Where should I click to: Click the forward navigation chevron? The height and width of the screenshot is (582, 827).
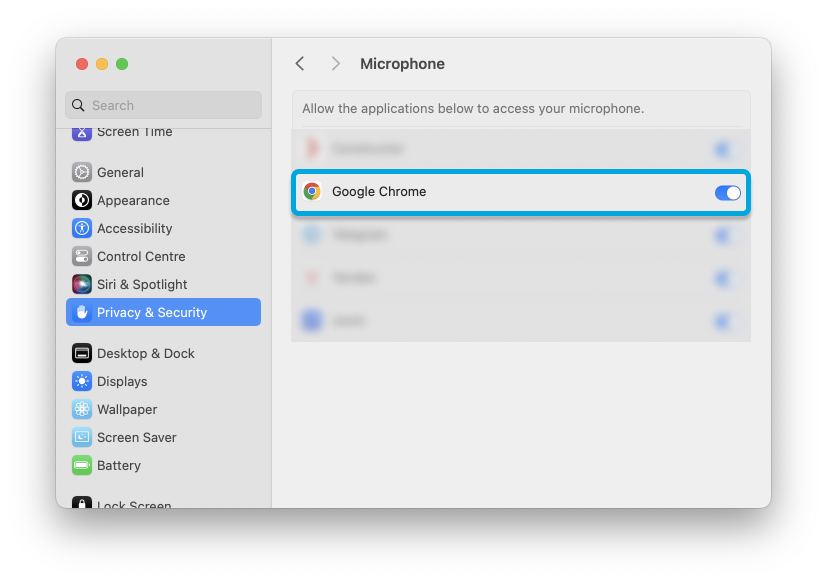tap(336, 63)
